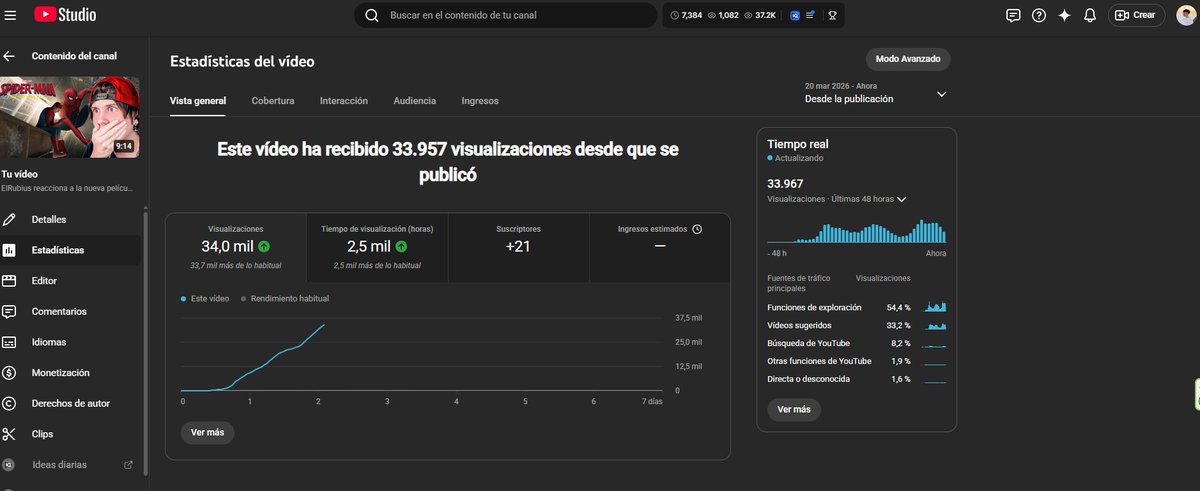Click the Comentarios icon in sidebar
The width and height of the screenshot is (1200, 491).
10,311
